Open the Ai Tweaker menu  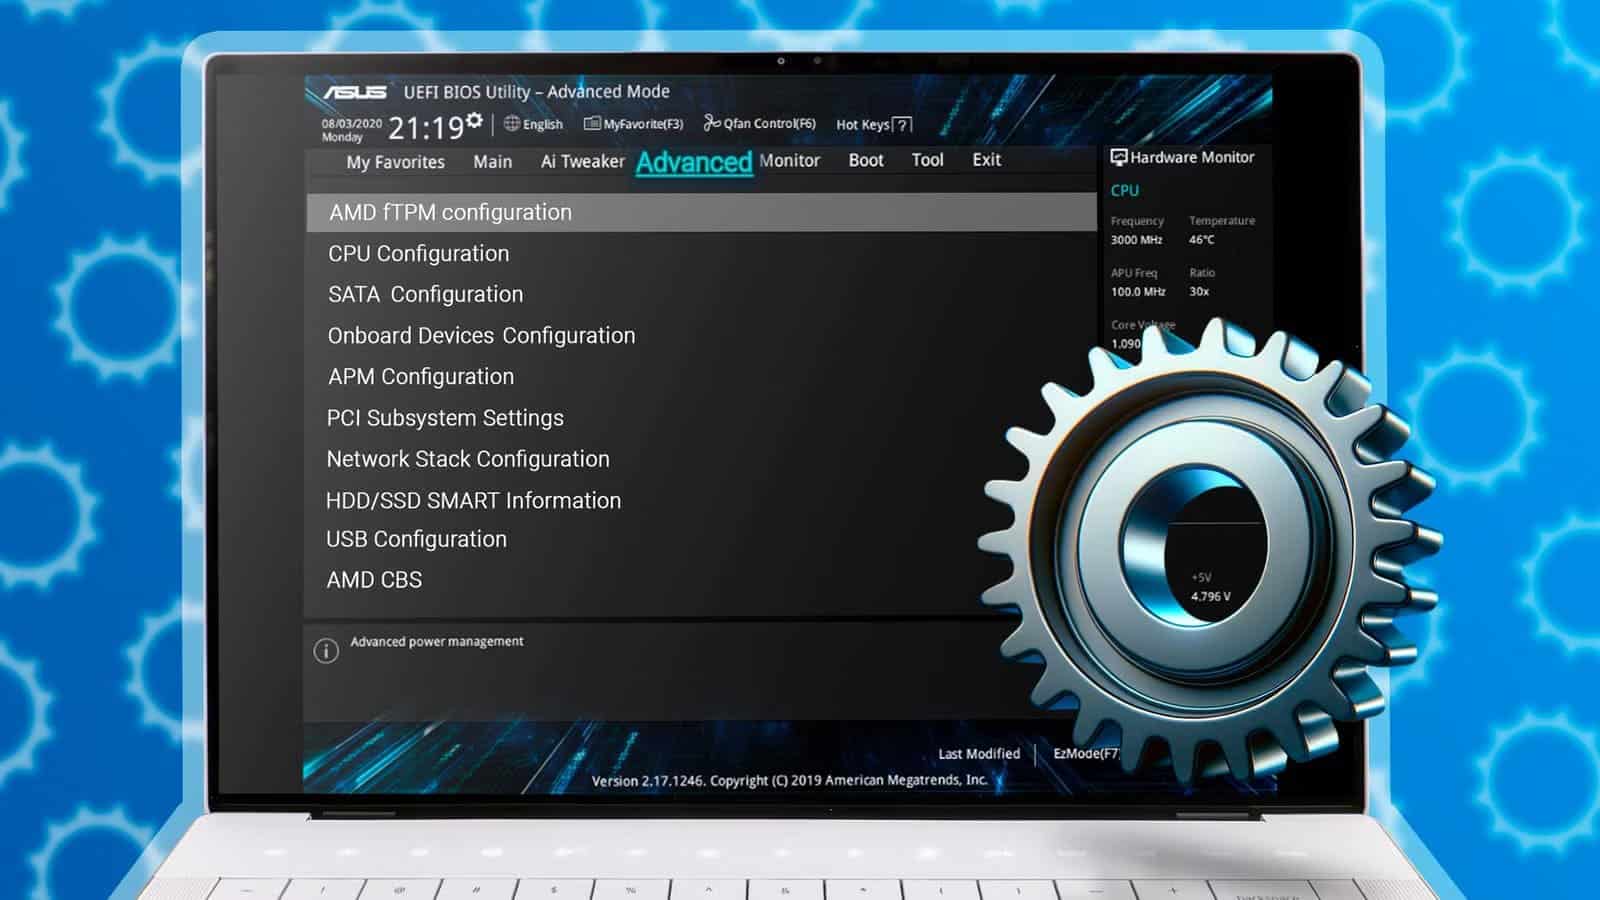point(580,160)
